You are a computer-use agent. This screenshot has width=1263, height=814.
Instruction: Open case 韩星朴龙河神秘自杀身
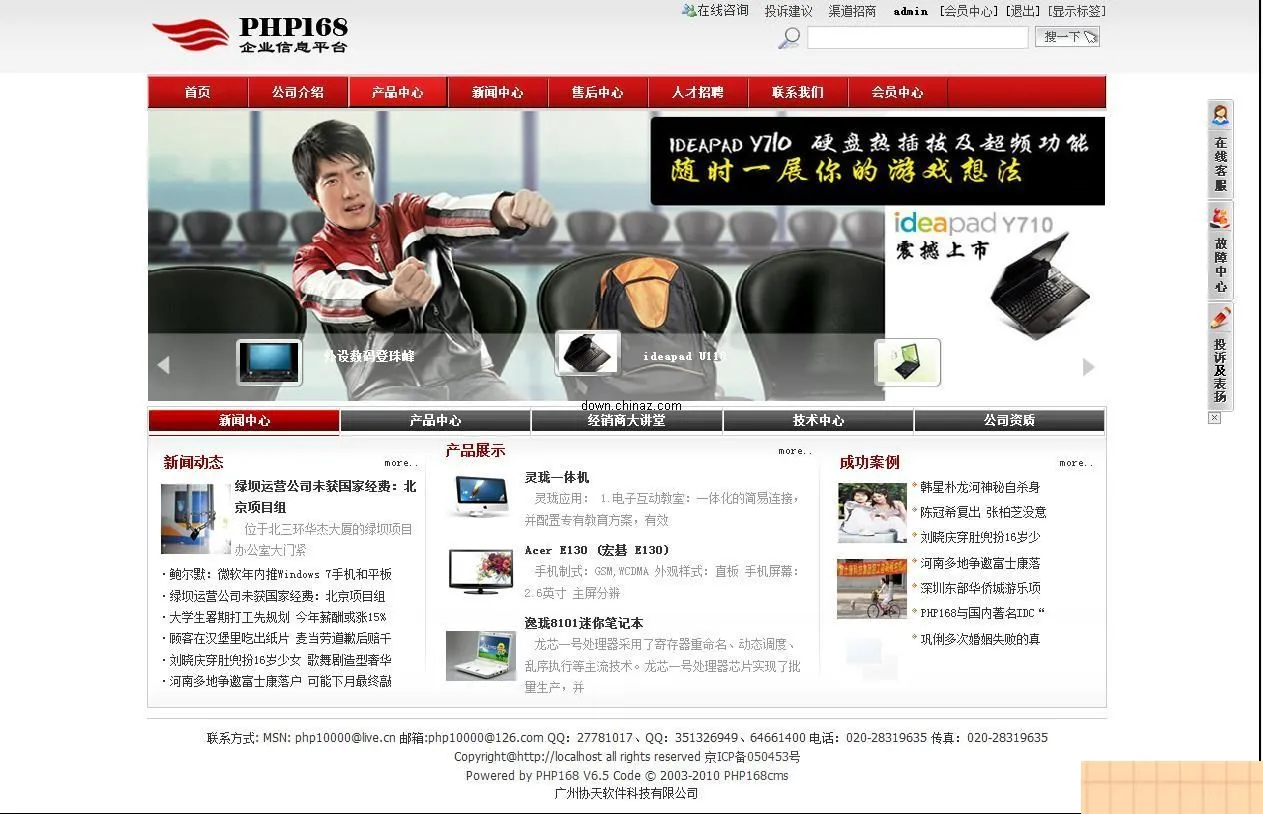(x=980, y=488)
